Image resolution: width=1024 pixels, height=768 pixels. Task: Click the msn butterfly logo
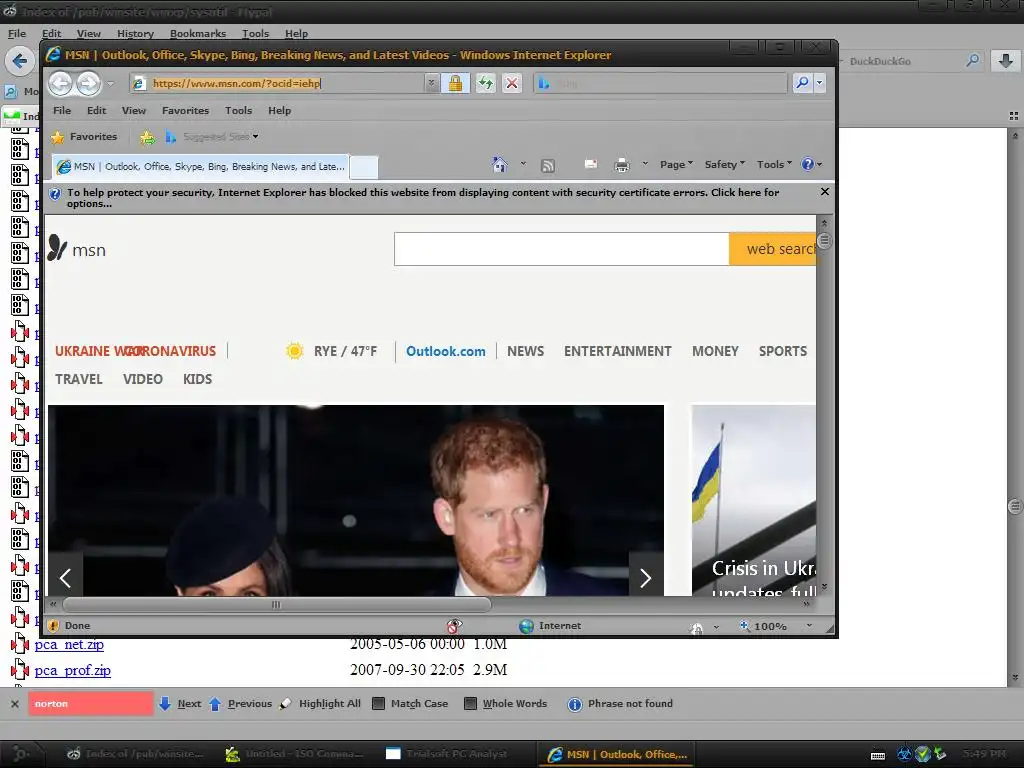click(76, 248)
